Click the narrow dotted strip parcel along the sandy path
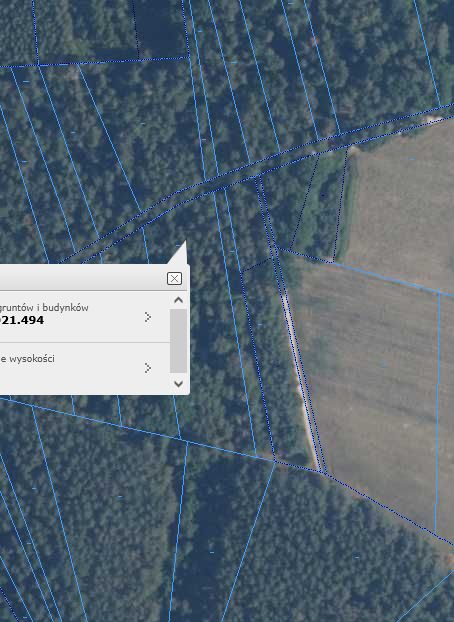The width and height of the screenshot is (454, 622). click(292, 323)
